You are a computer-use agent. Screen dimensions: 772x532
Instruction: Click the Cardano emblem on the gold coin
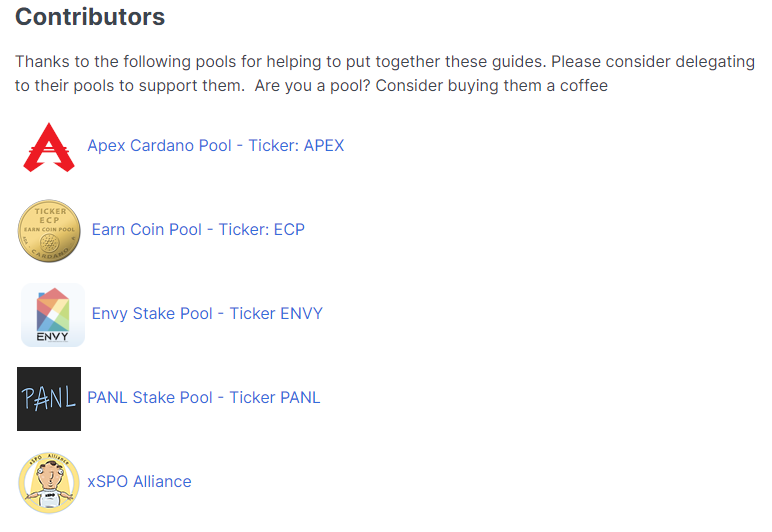click(49, 243)
